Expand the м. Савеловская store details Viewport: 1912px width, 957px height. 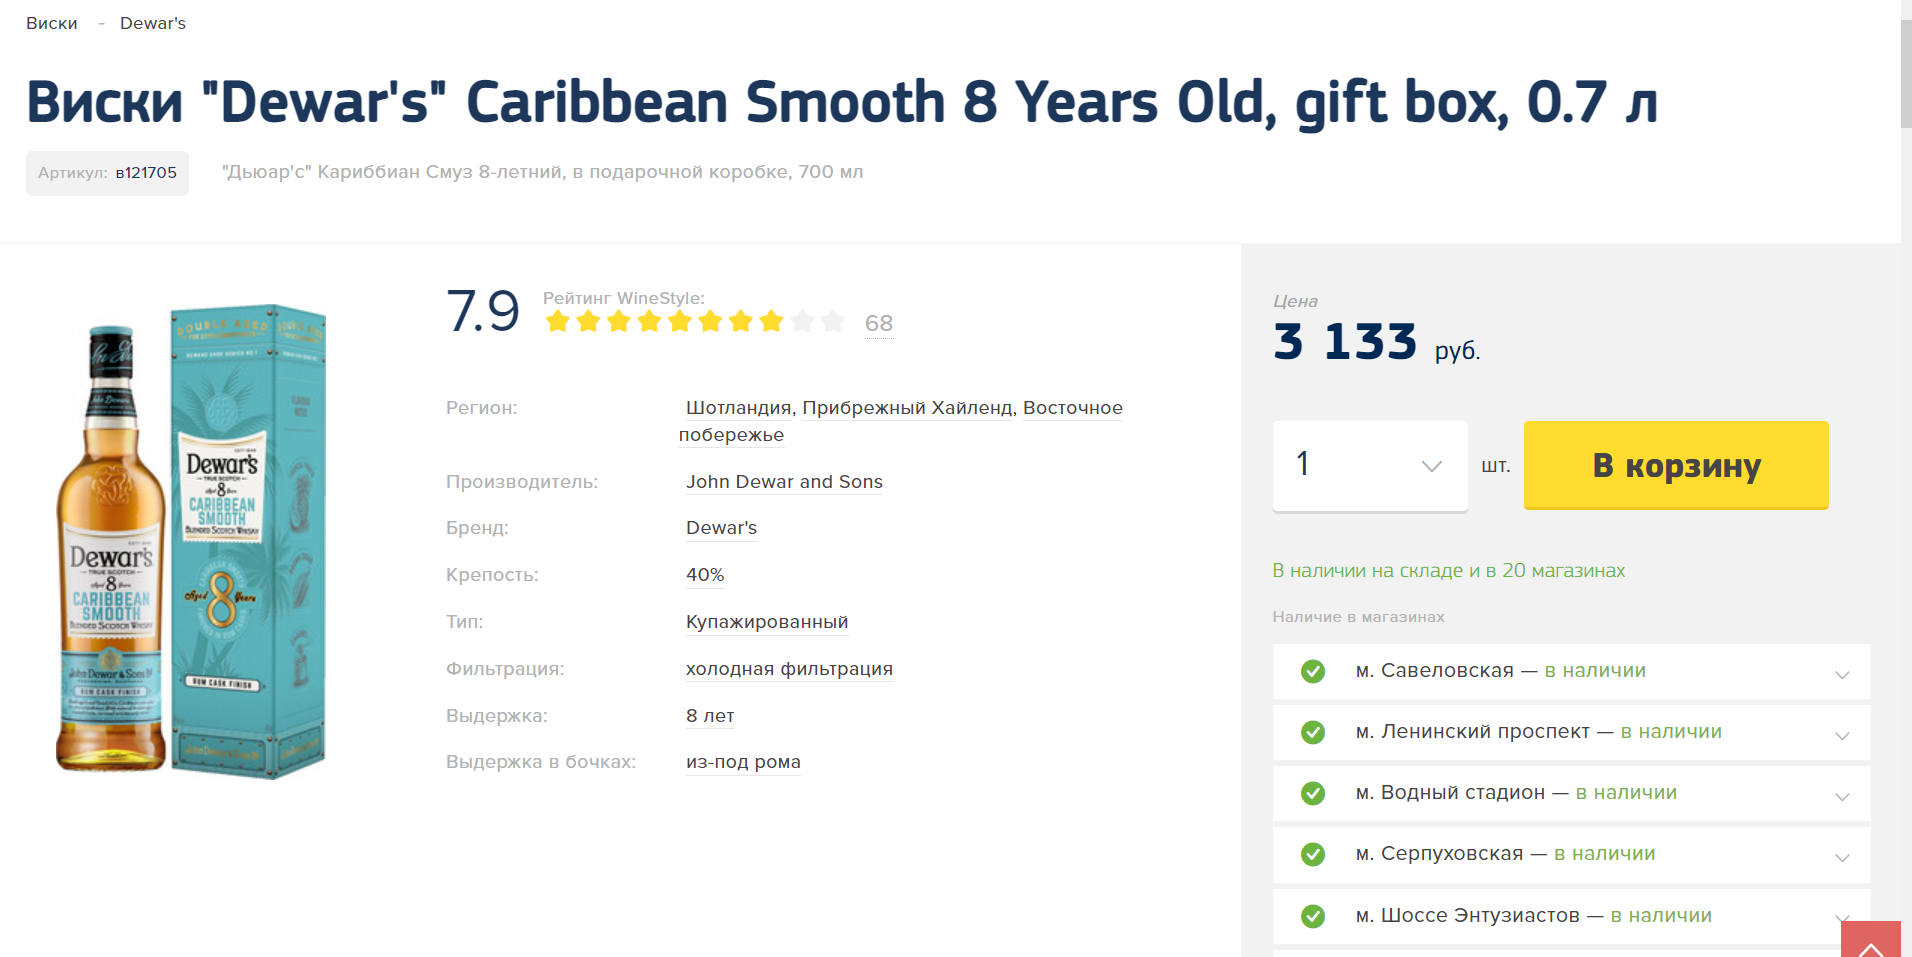click(x=1842, y=674)
